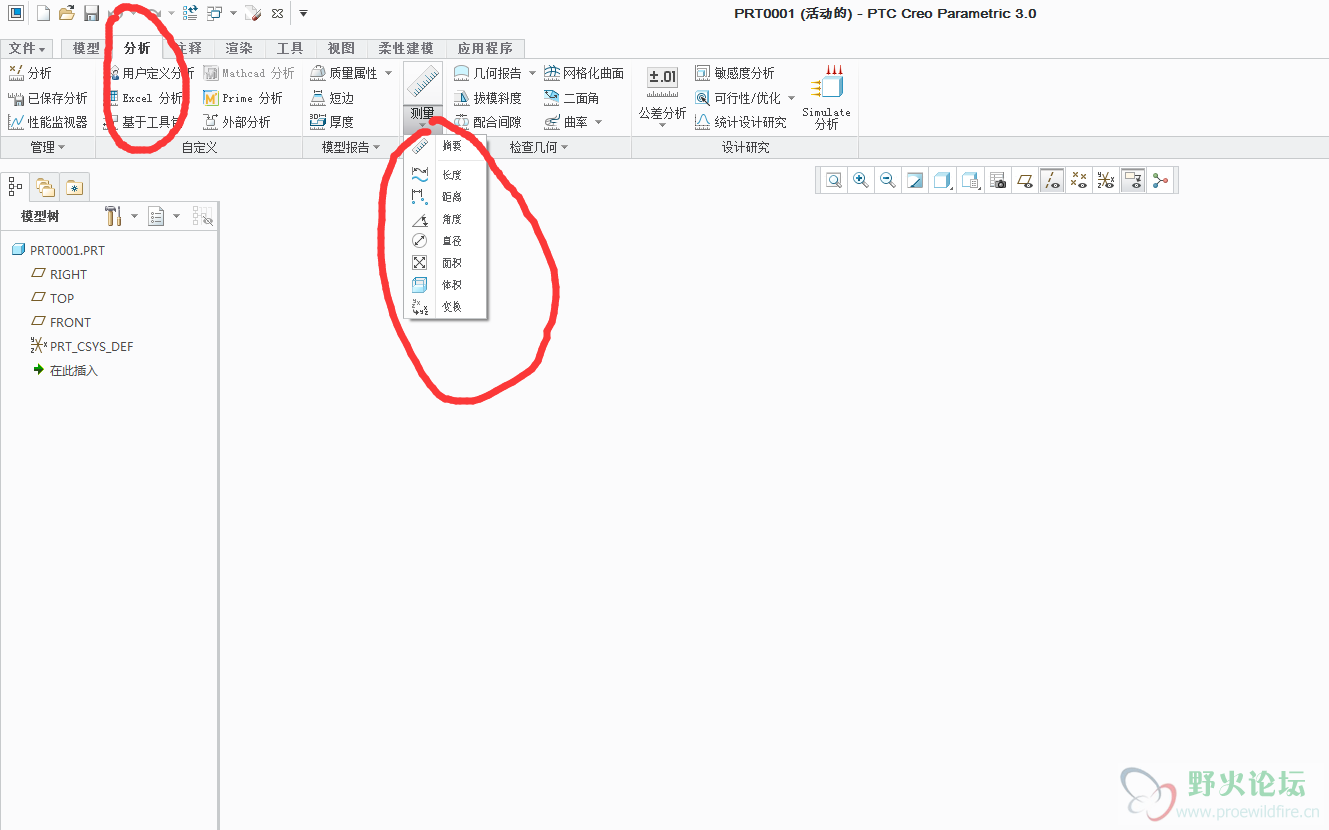Click the 厚度 analysis tool

332,122
